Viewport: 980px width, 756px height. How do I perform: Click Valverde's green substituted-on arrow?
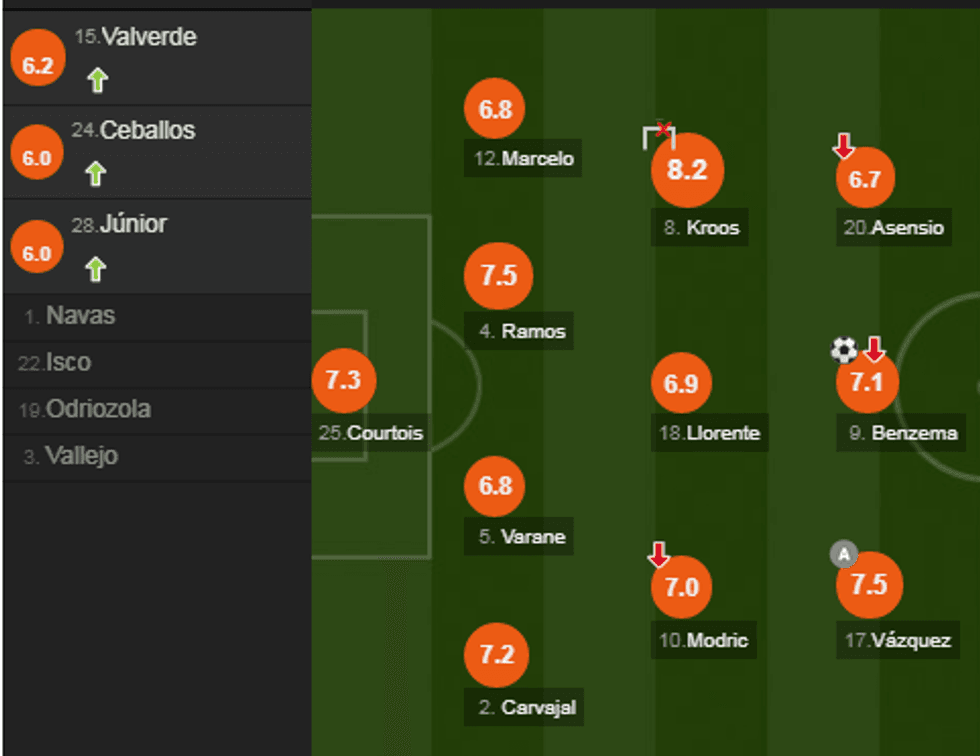tap(96, 80)
